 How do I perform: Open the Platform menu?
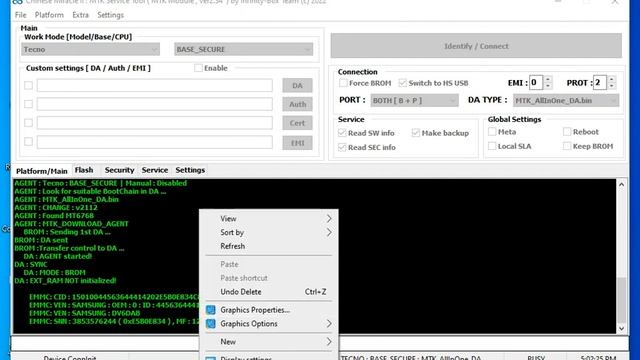(x=49, y=15)
